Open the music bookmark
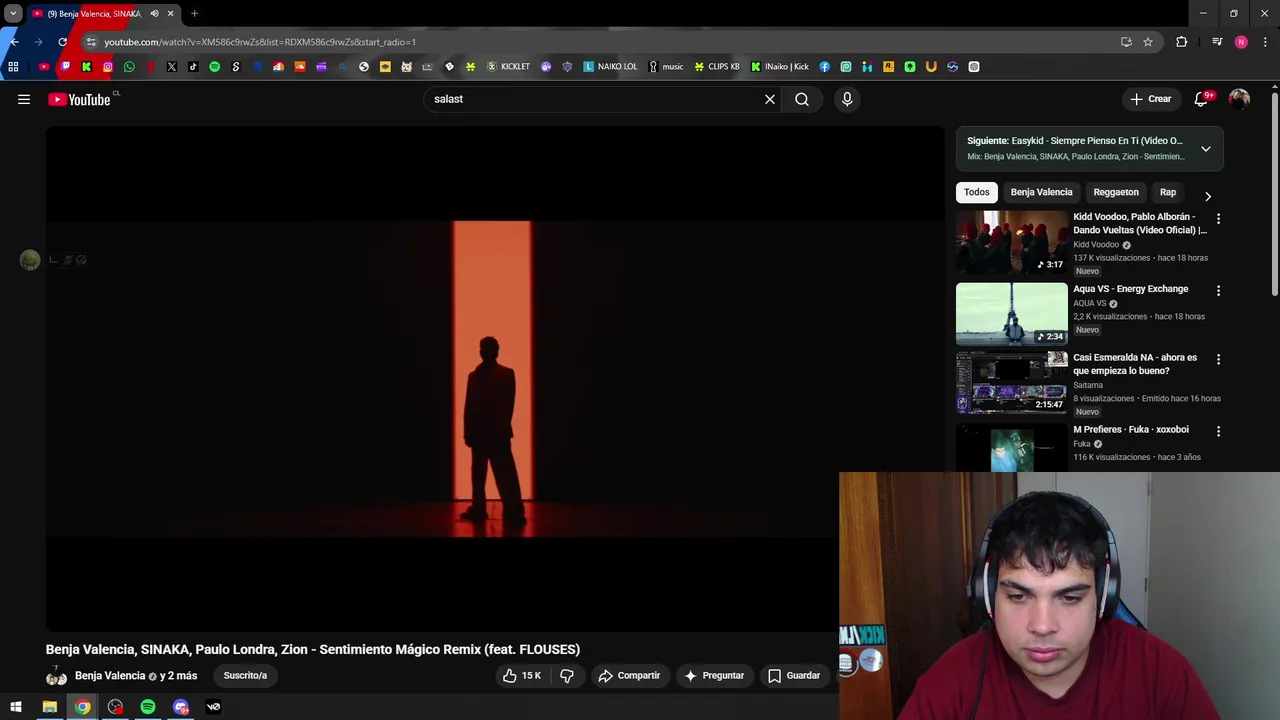 point(666,67)
